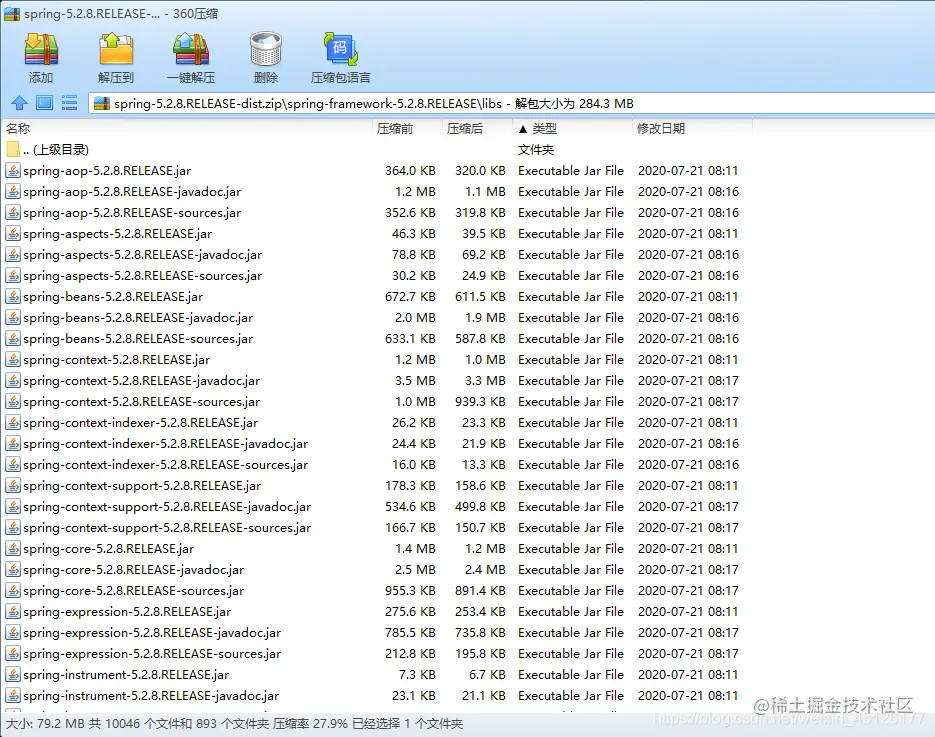Image resolution: width=935 pixels, height=737 pixels.
Task: Click file name spring-core-5.2.8.RELEASE-javadoc.jar
Action: tap(134, 569)
